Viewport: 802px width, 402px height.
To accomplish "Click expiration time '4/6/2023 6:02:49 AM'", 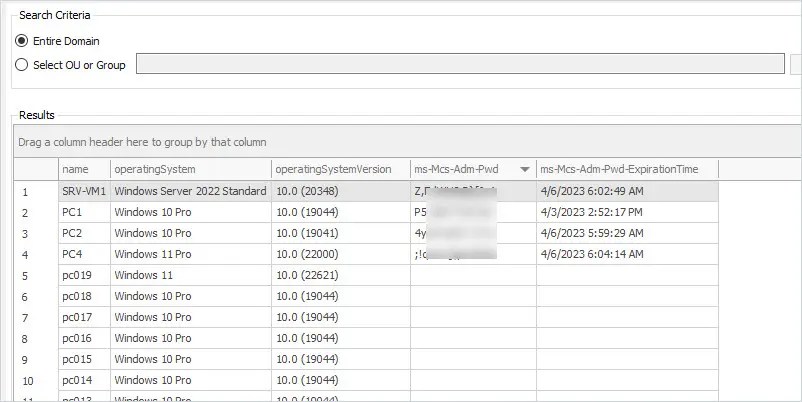I will point(627,191).
